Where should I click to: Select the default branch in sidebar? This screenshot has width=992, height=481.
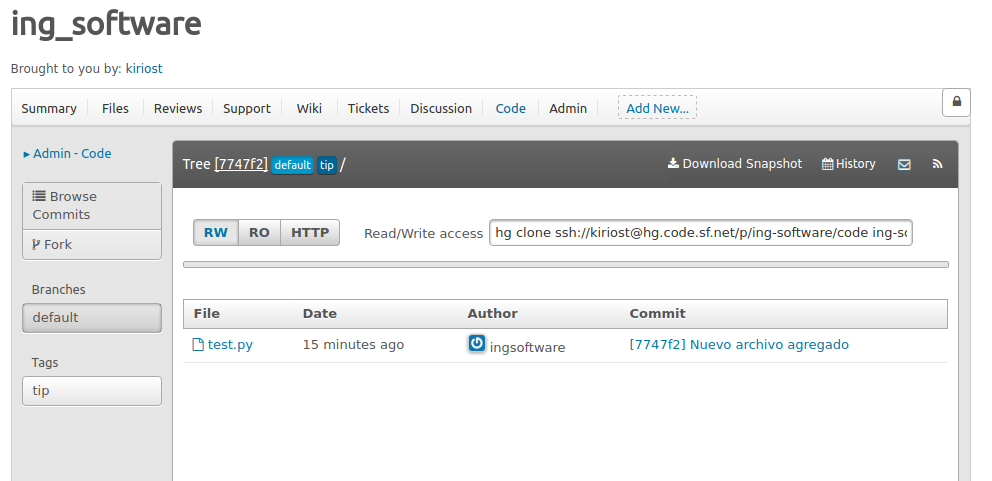click(x=92, y=318)
